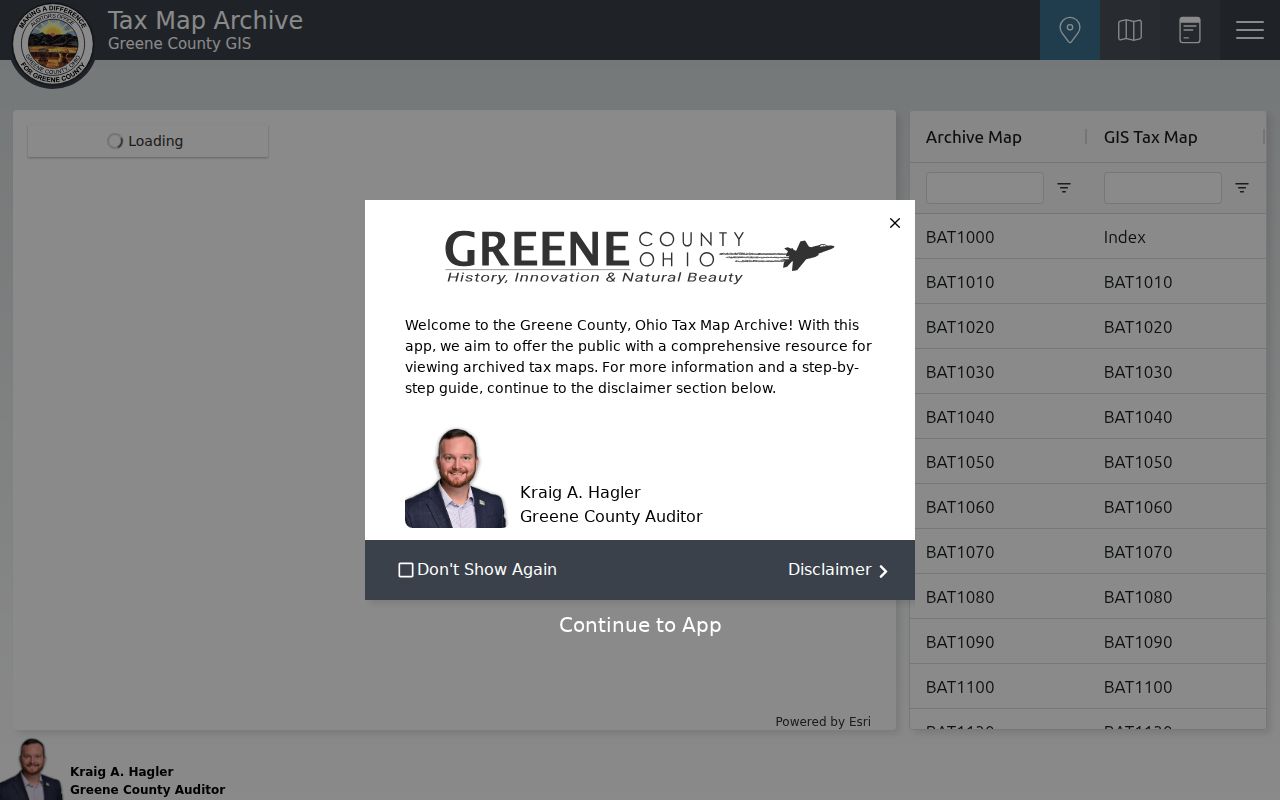Open the hamburger menu
Viewport: 1280px width, 800px height.
point(1250,30)
